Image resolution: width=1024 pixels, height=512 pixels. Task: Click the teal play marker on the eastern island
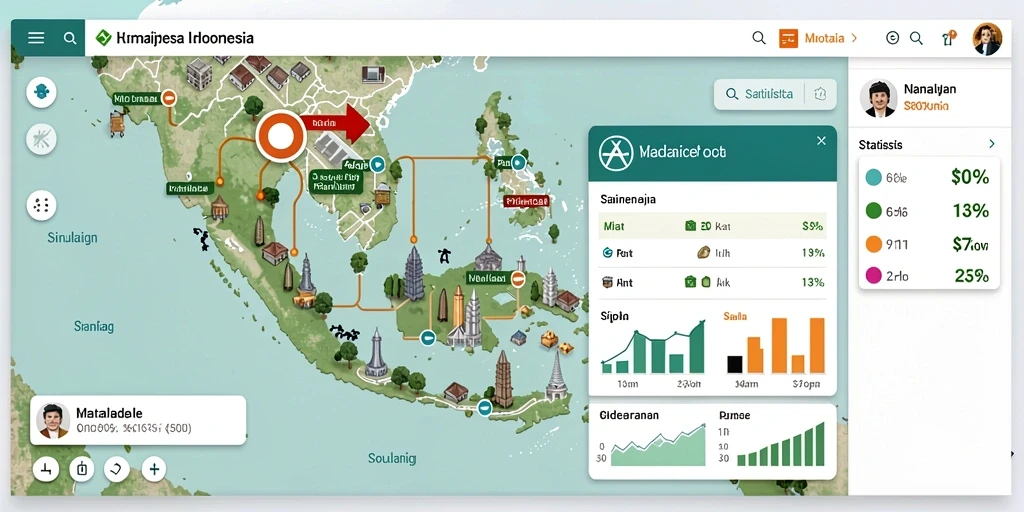tap(519, 162)
